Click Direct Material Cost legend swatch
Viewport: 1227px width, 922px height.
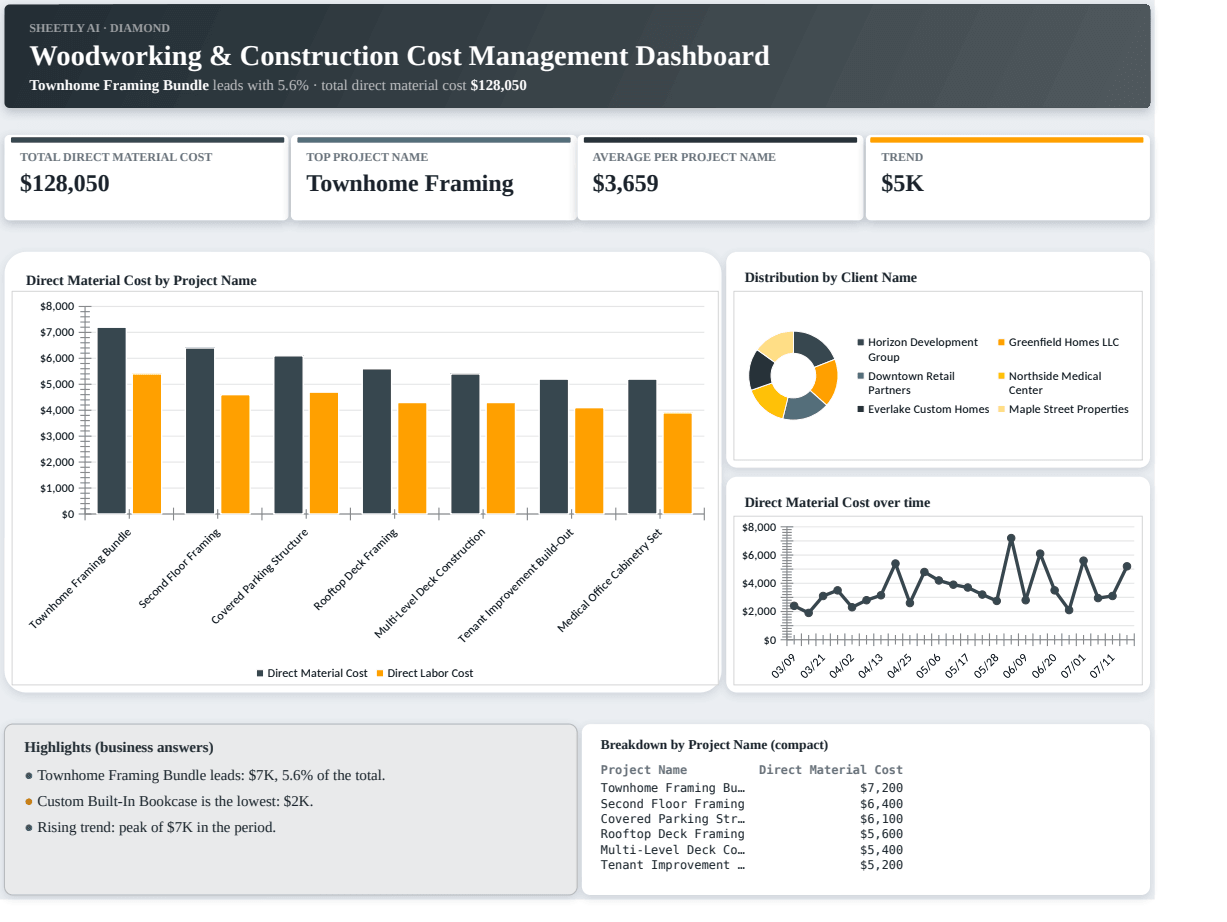coord(261,673)
